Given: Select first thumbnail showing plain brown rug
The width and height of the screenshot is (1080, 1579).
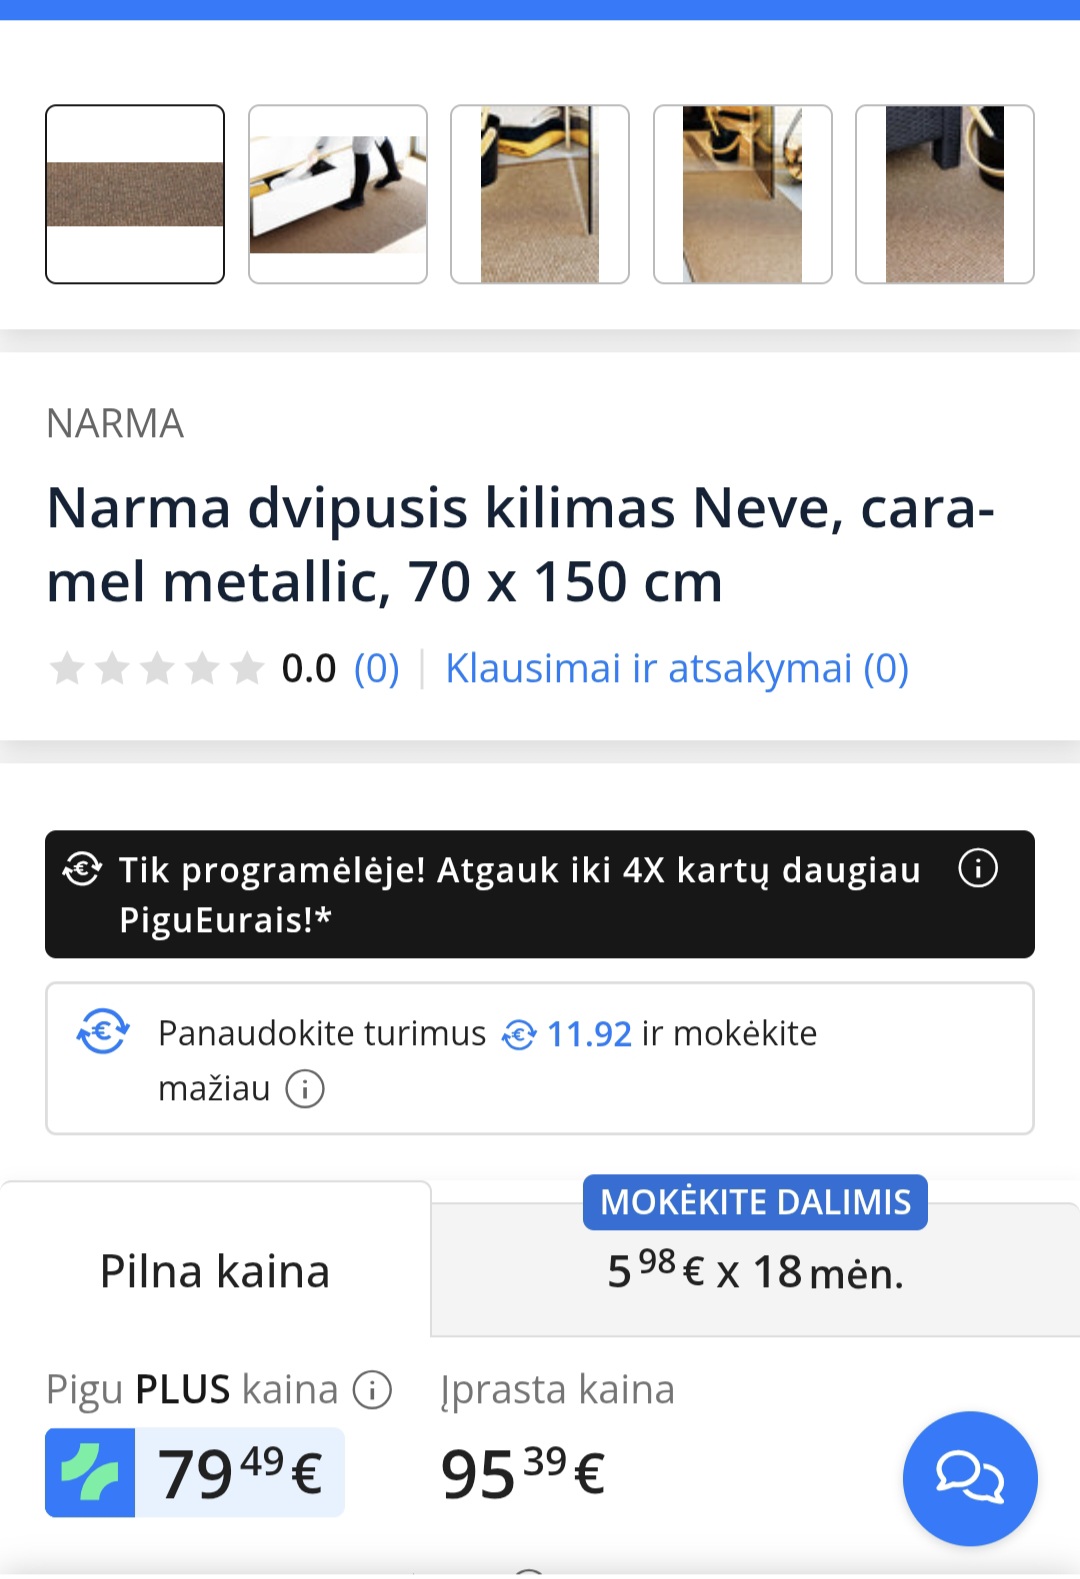Looking at the screenshot, I should coord(135,194).
